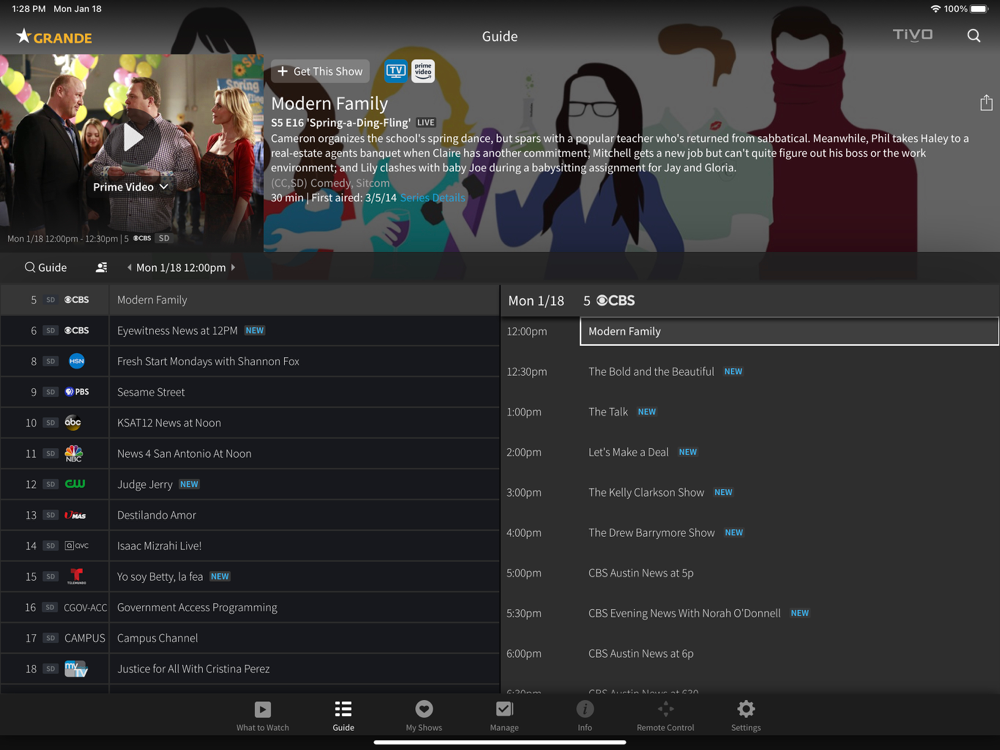Open News 4 San Antonio At Noon
The image size is (1000, 750).
point(304,453)
